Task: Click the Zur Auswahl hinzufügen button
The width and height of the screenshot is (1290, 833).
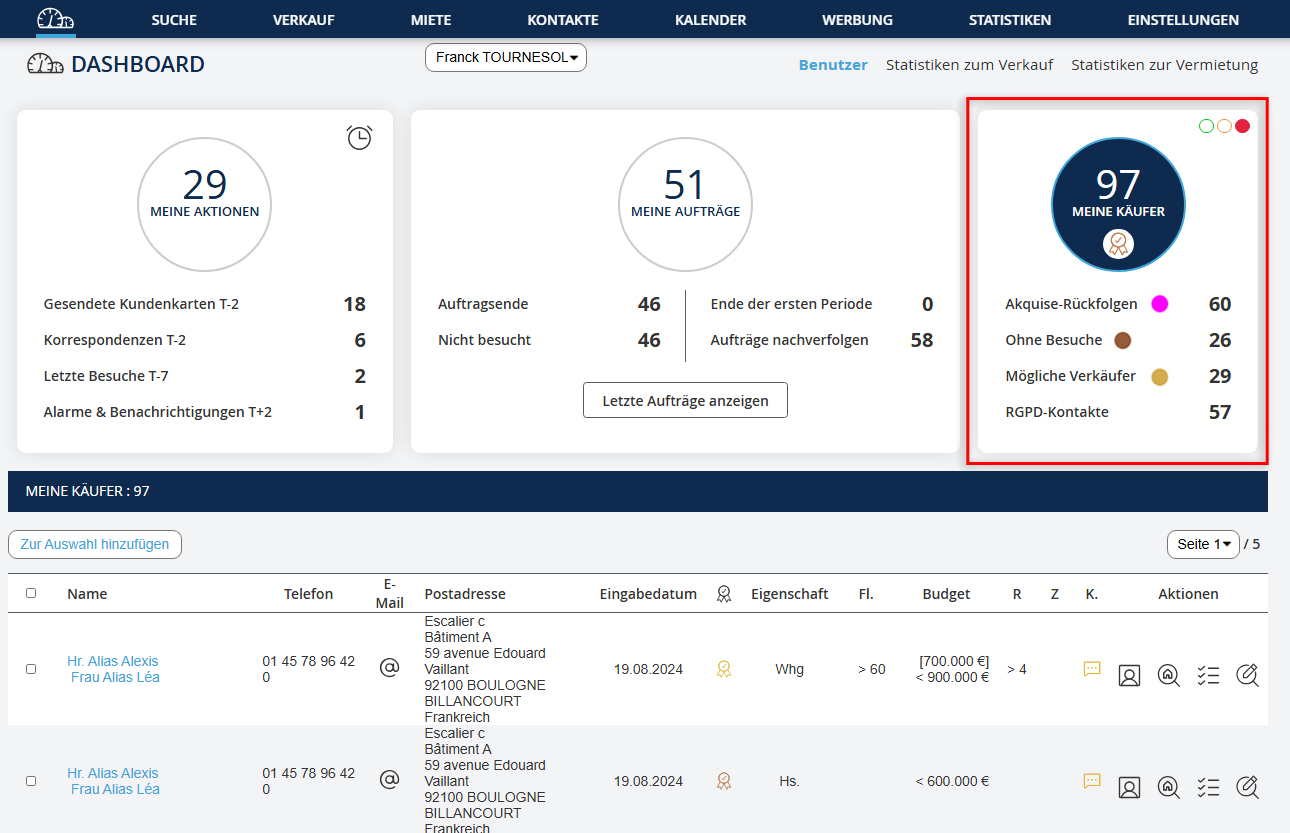Action: click(x=95, y=544)
